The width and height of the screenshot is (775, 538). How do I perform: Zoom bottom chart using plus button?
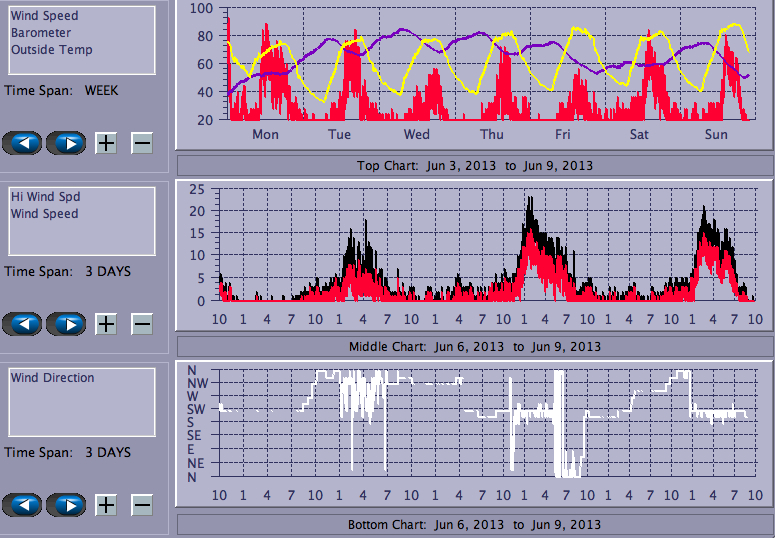106,505
